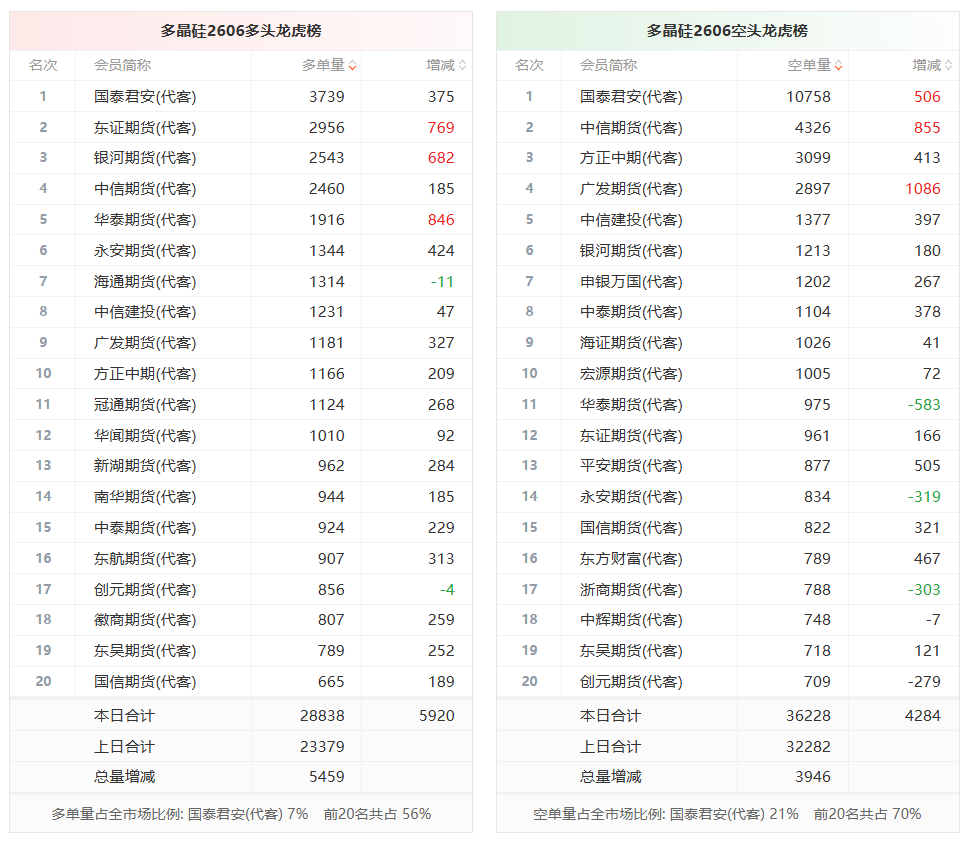The width and height of the screenshot is (971, 844).
Task: Select 中信期货(代客) in the short table
Action: (631, 128)
